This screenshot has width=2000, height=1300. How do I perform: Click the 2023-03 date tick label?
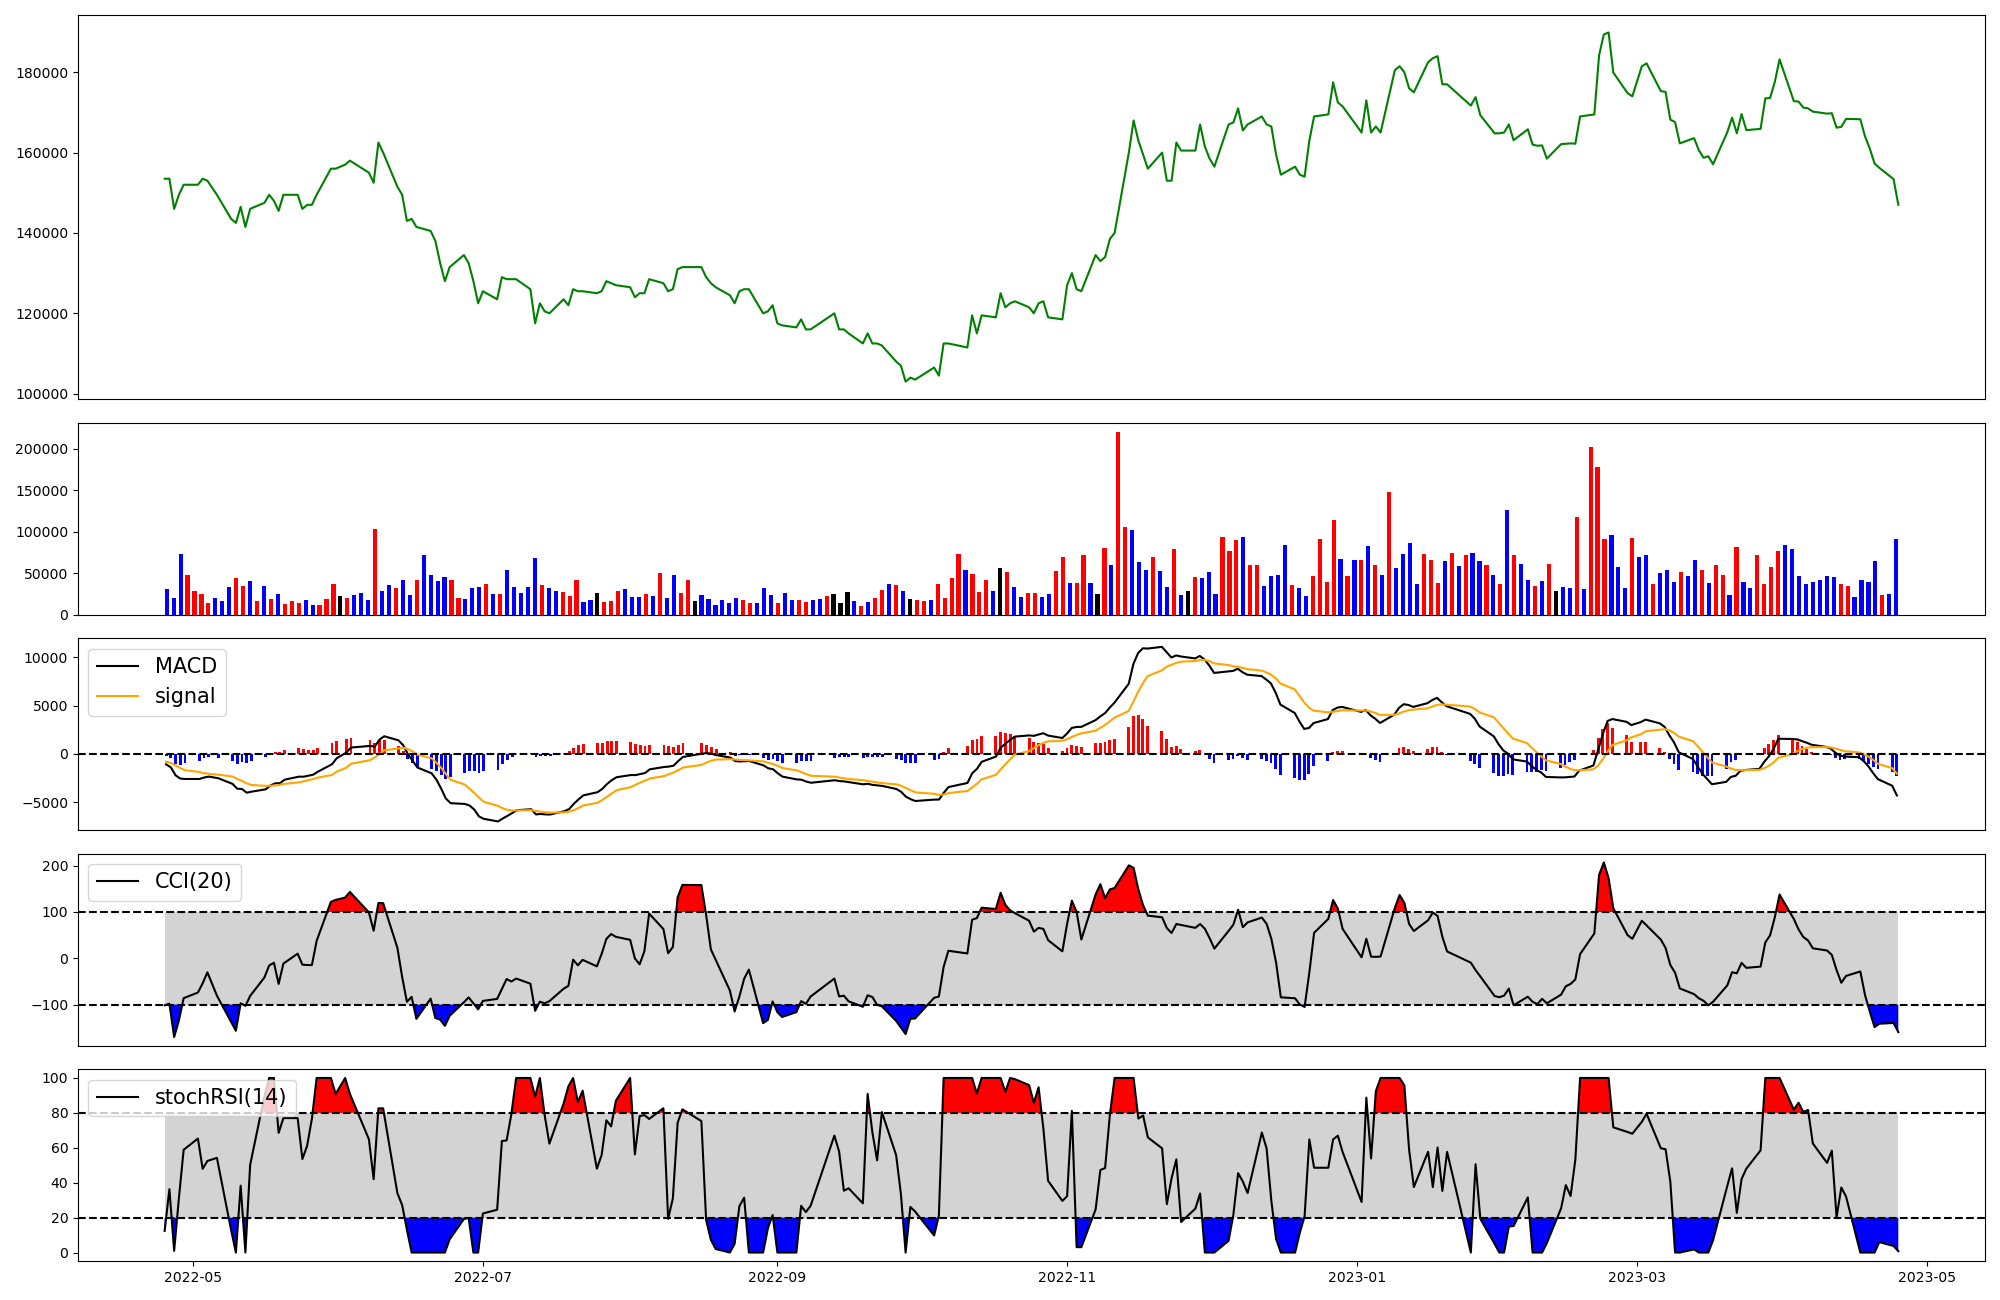tap(1637, 1277)
